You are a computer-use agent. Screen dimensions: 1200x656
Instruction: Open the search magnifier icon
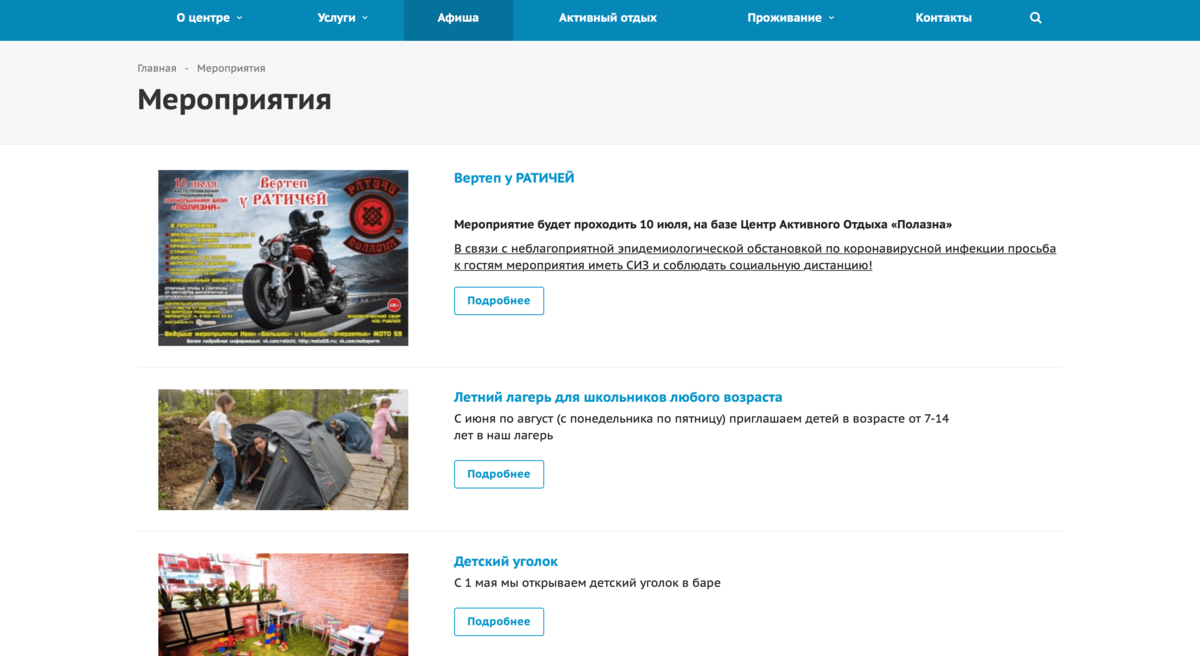pos(1035,18)
